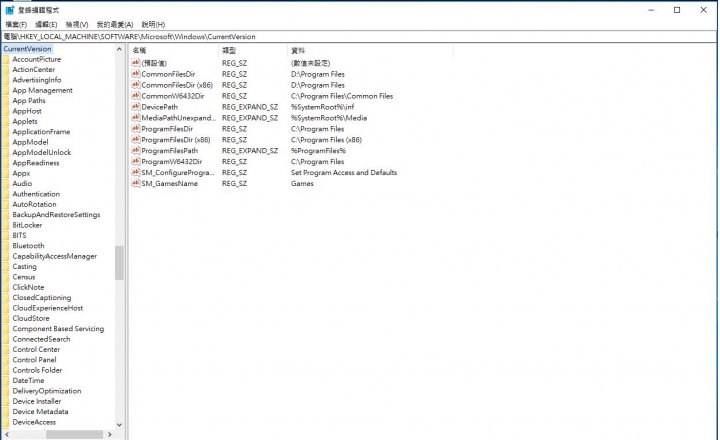Click the ApplicationFrame folder icon

pos(6,132)
